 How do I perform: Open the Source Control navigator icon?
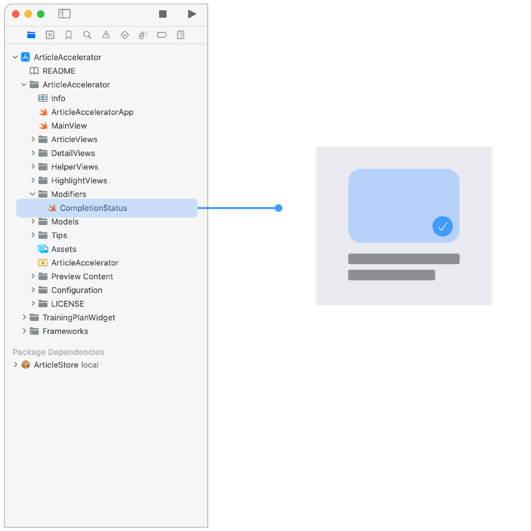click(50, 35)
